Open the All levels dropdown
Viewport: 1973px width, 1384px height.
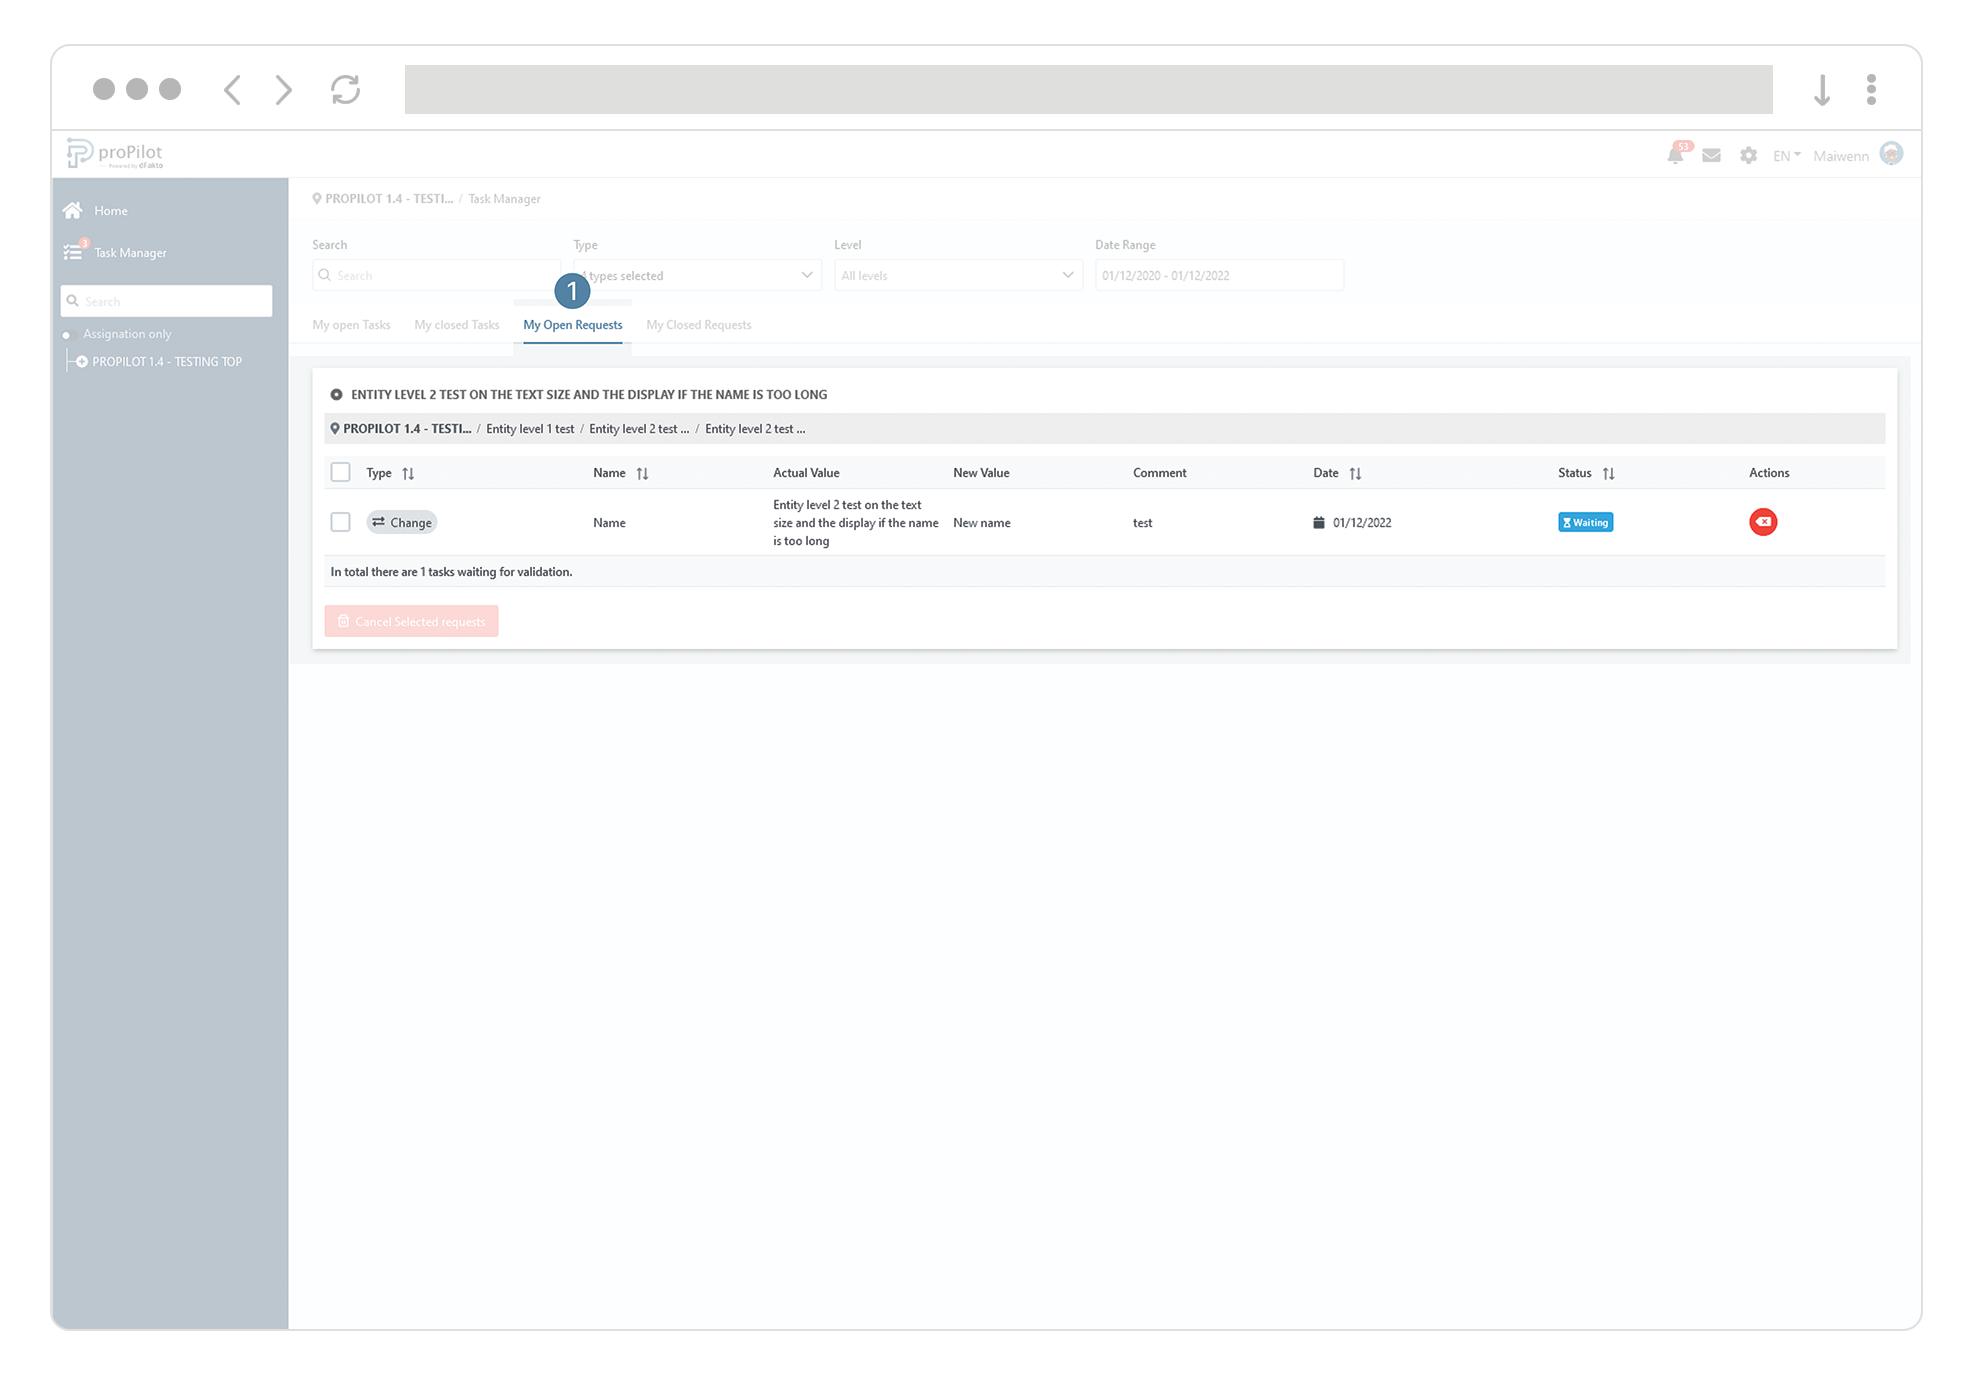click(x=957, y=275)
